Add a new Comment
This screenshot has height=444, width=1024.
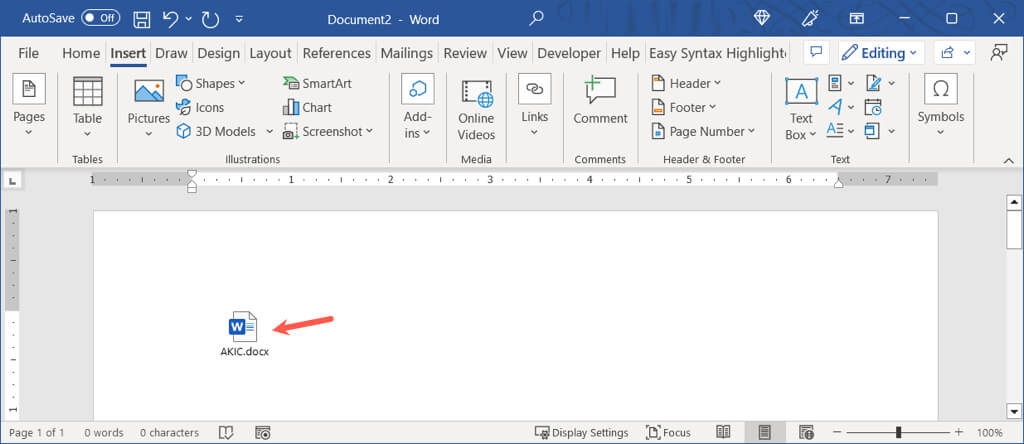click(x=600, y=100)
